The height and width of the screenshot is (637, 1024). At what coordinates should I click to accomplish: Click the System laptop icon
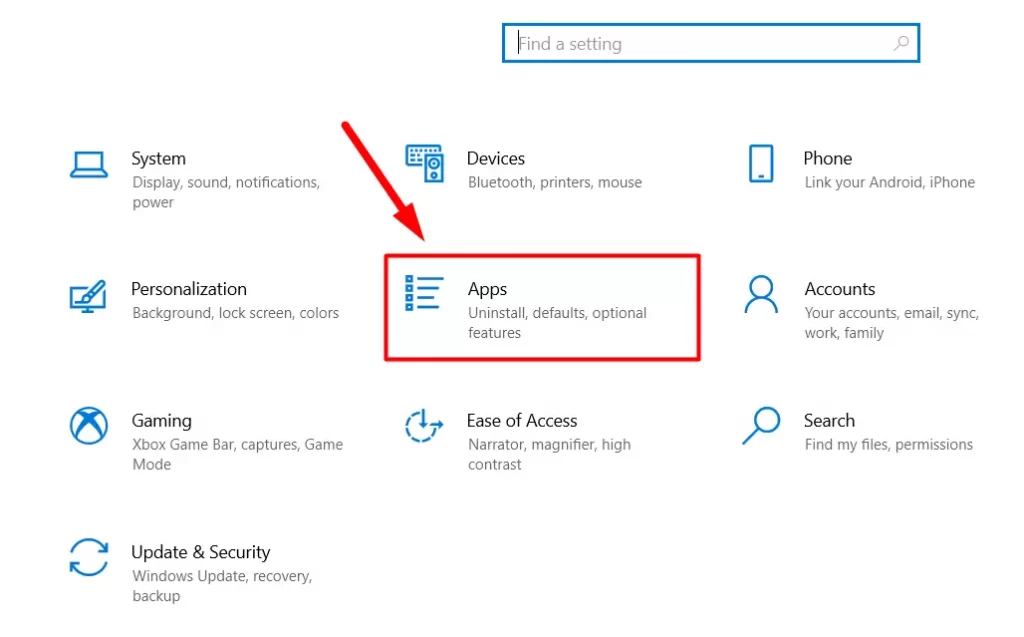pyautogui.click(x=89, y=165)
